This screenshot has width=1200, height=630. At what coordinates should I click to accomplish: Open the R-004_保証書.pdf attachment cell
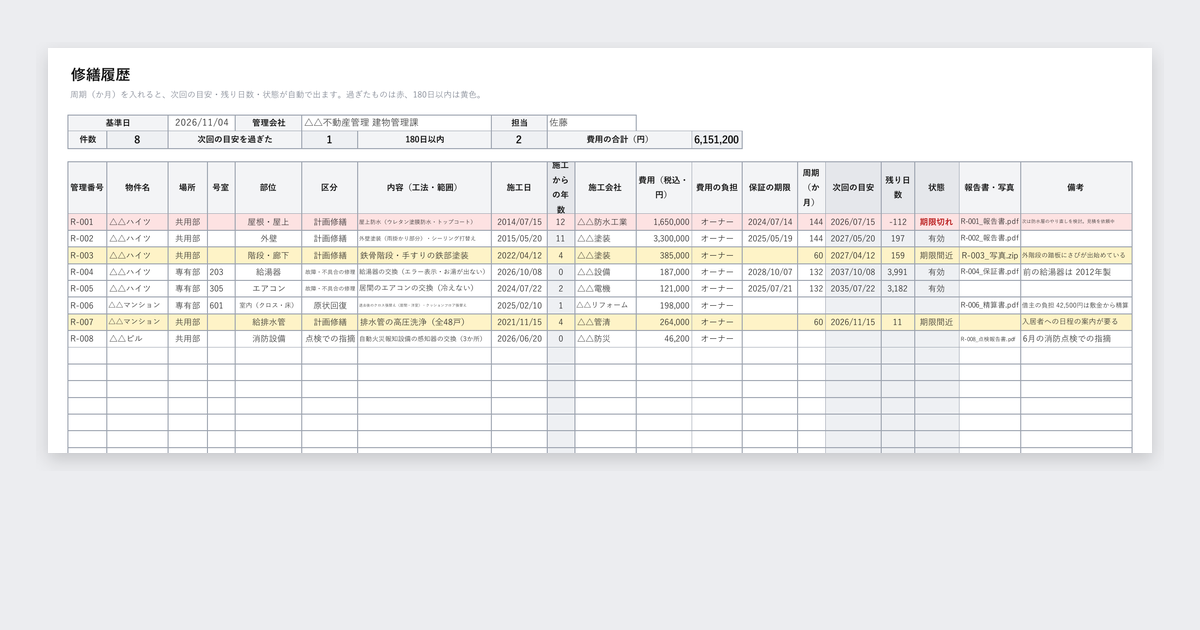click(989, 272)
